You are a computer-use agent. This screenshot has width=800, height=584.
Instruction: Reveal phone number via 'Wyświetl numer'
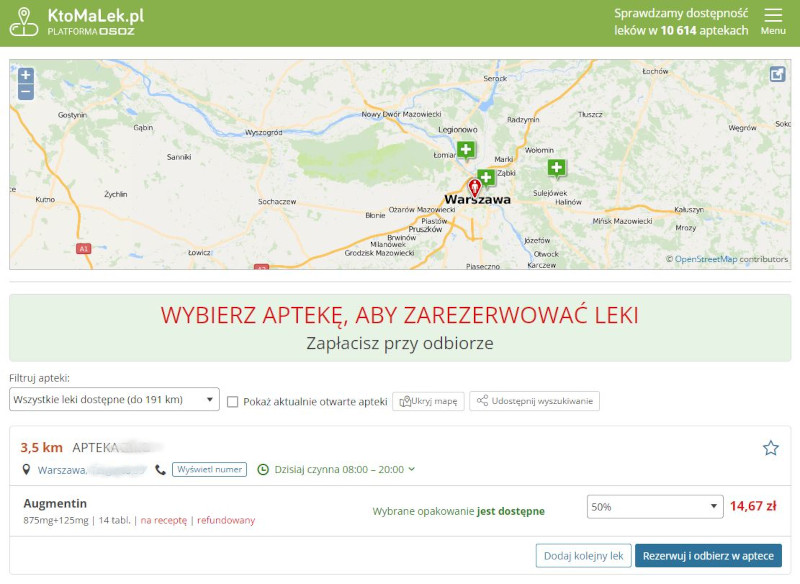pos(209,469)
